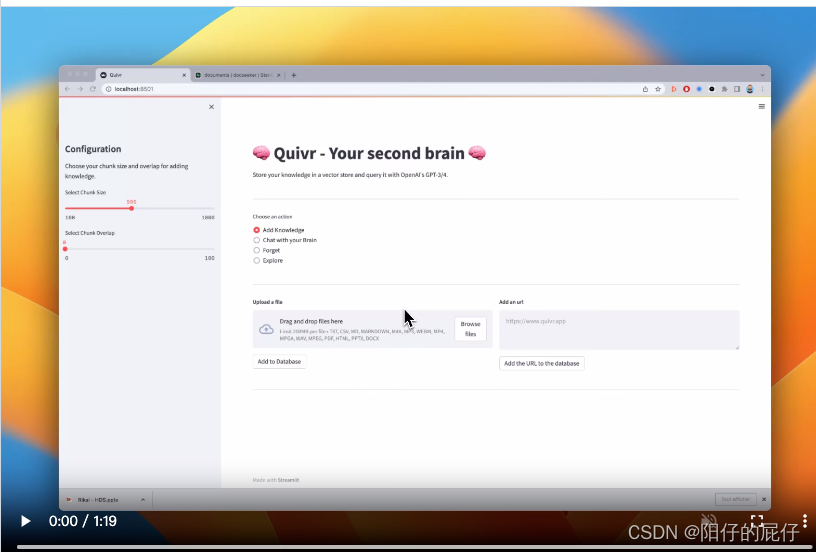Toggle the browser side panel icon
Viewport: 816px width, 552px height.
point(737,89)
